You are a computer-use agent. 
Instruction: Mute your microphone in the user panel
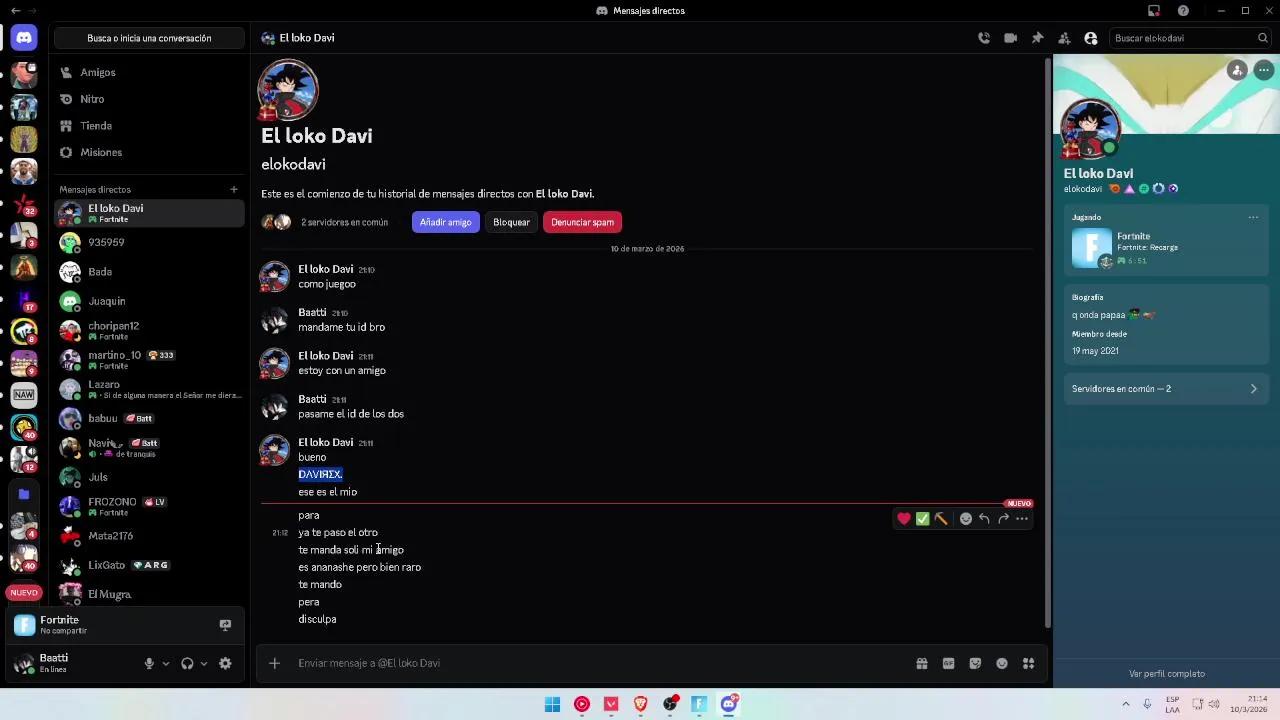[148, 663]
